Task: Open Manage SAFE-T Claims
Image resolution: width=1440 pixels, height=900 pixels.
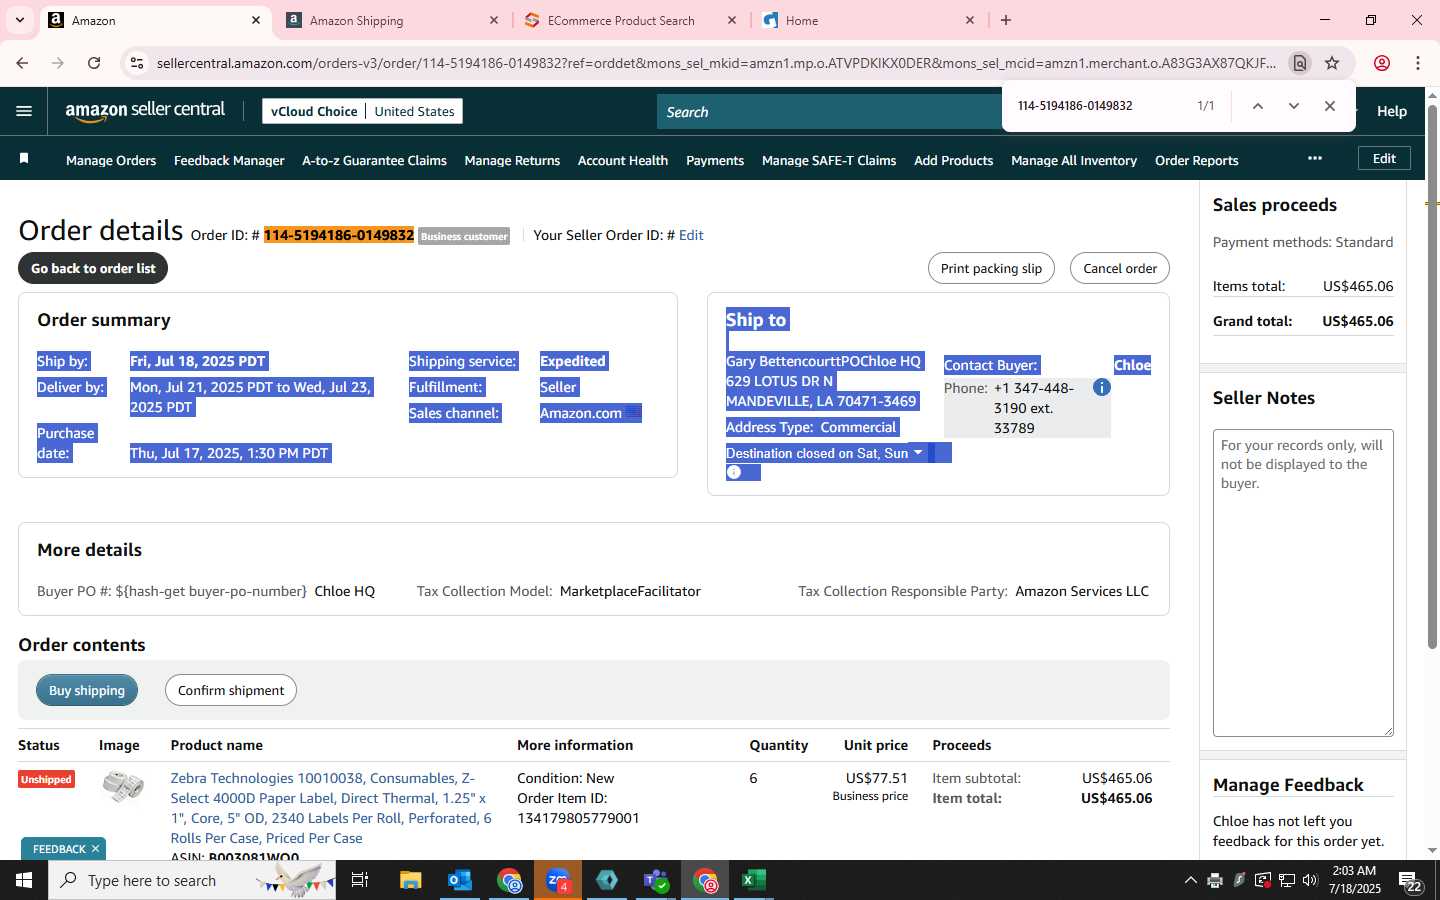Action: click(829, 160)
